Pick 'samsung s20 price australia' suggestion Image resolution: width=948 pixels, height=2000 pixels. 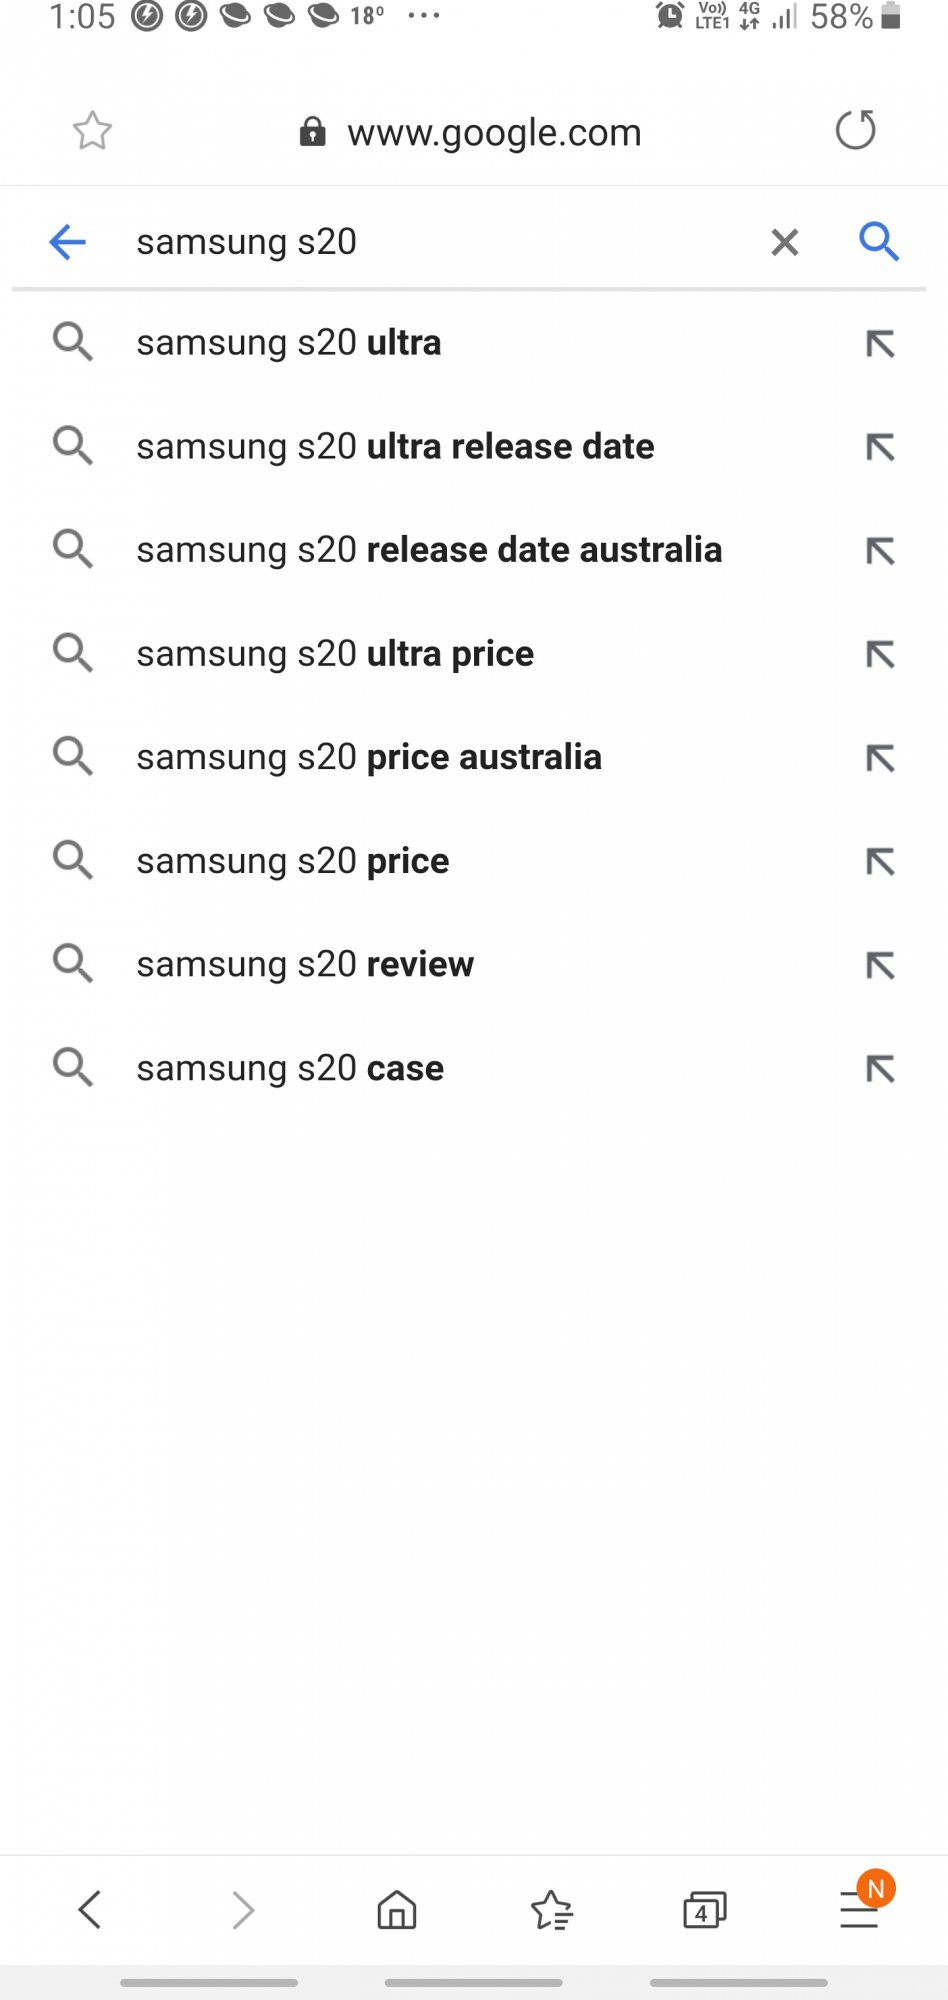[369, 758]
